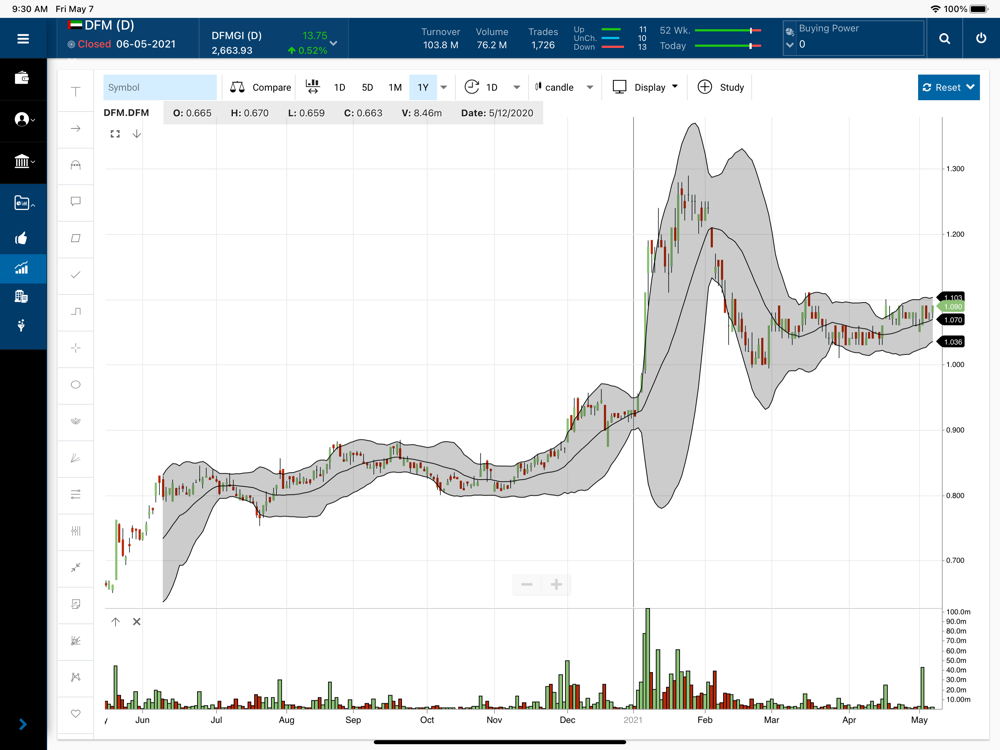This screenshot has height=750, width=1000.
Task: Select the note annotation tool
Action: pyautogui.click(x=76, y=604)
